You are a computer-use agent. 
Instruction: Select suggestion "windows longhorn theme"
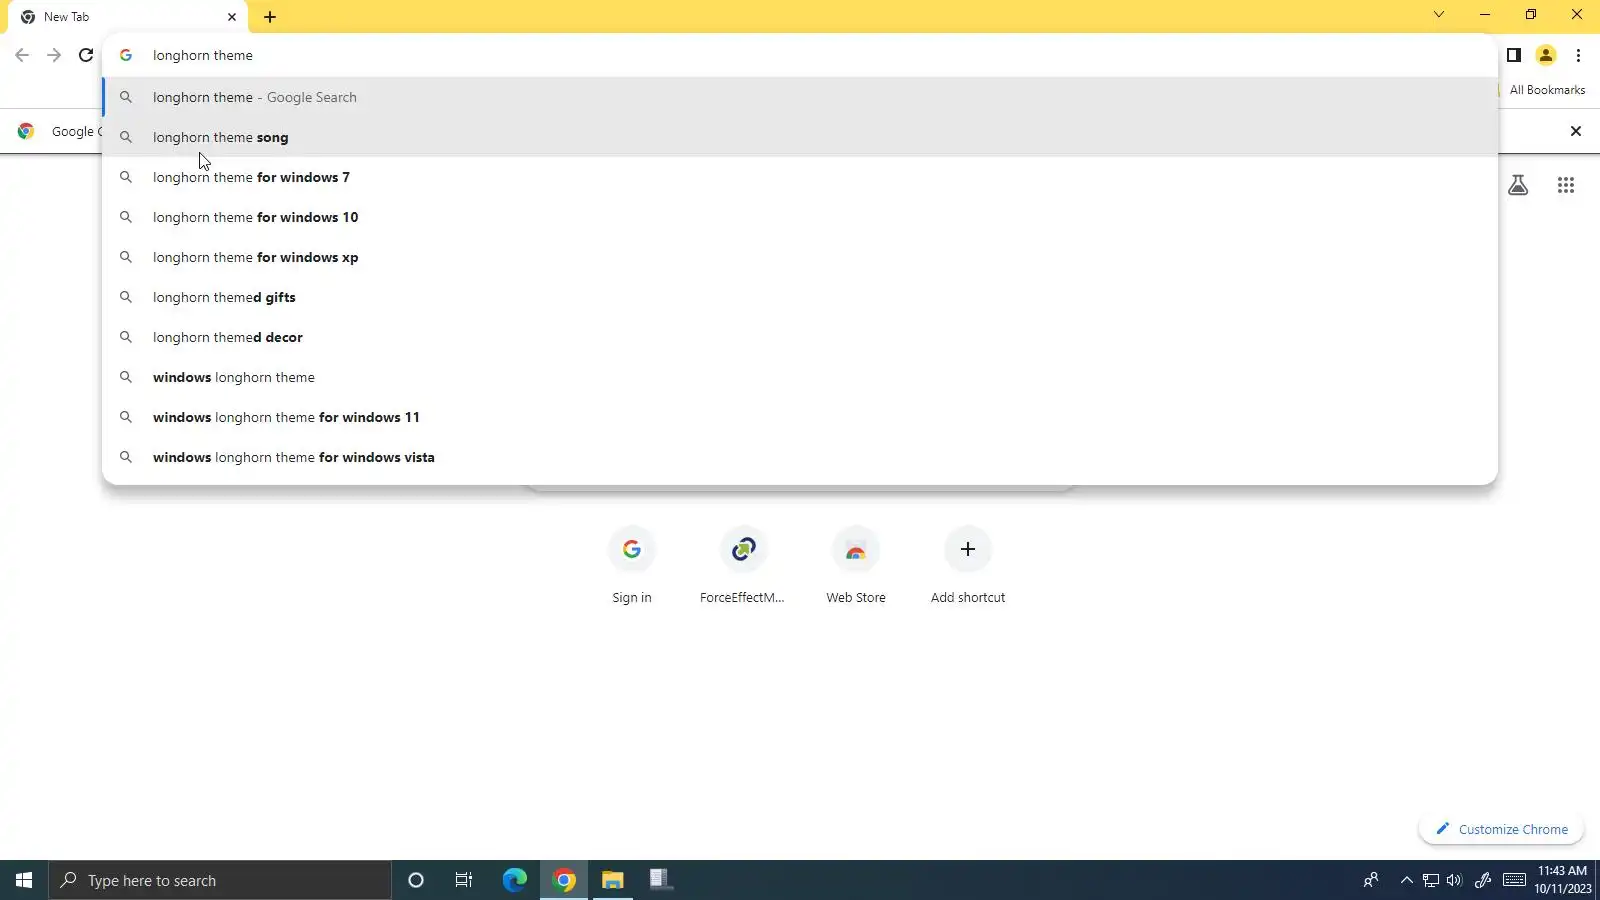click(800, 377)
